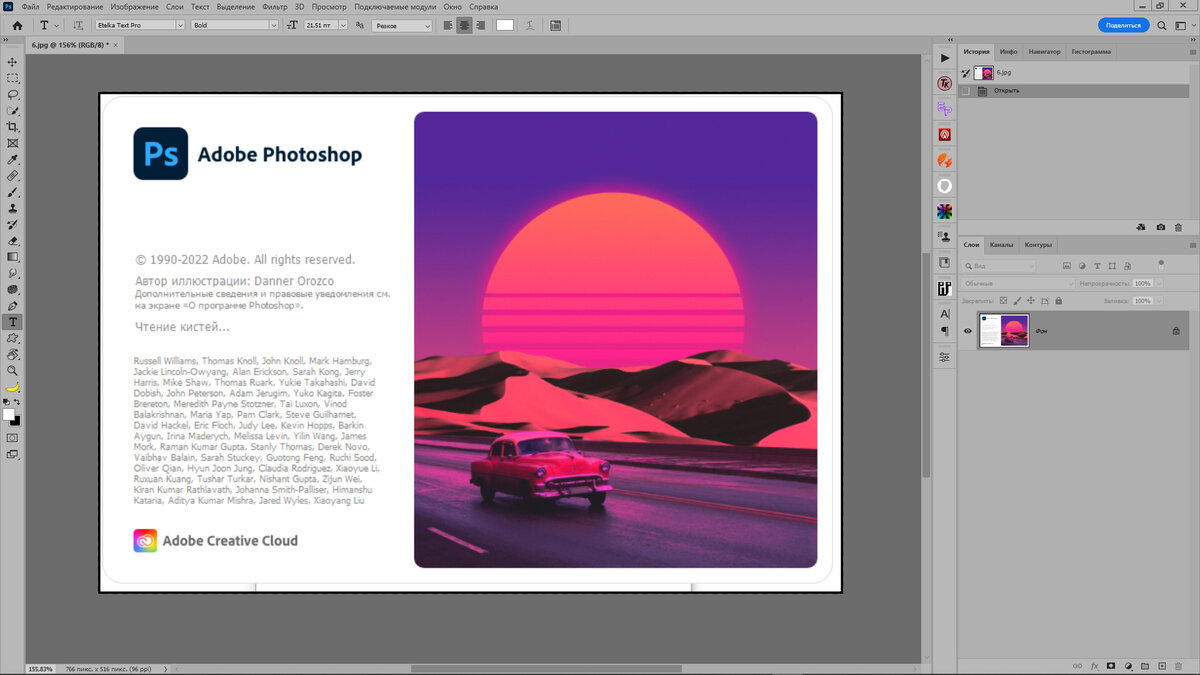Screen dimensions: 1200x675
Task: Open the Фильтр menu
Action: tap(274, 7)
